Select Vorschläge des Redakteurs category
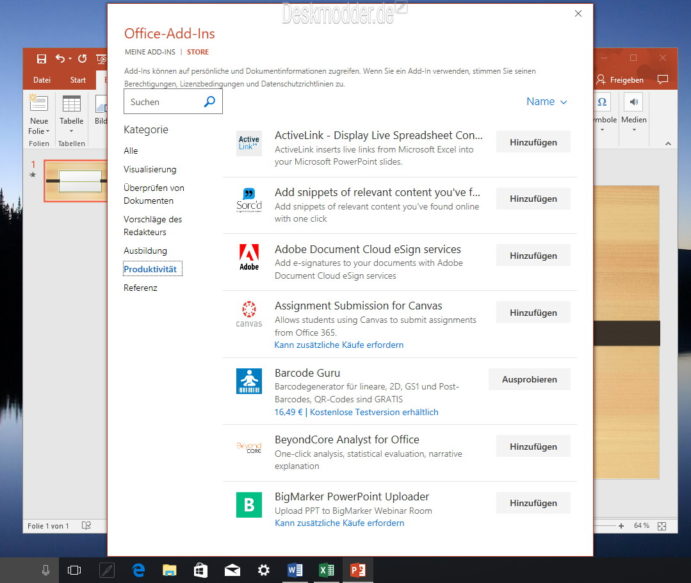This screenshot has height=583, width=691. (152, 226)
